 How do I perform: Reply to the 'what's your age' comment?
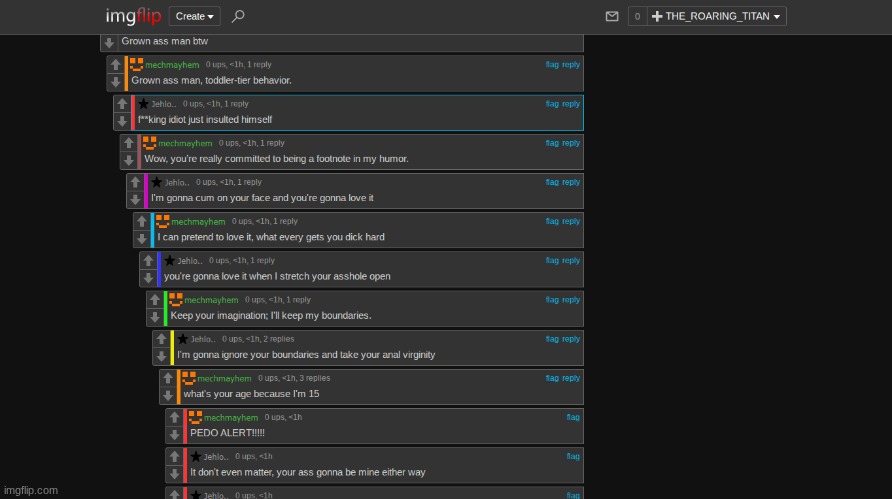click(x=571, y=378)
